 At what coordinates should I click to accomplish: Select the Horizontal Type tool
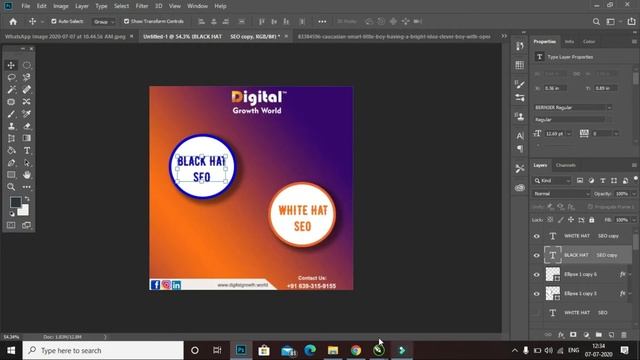(x=27, y=151)
